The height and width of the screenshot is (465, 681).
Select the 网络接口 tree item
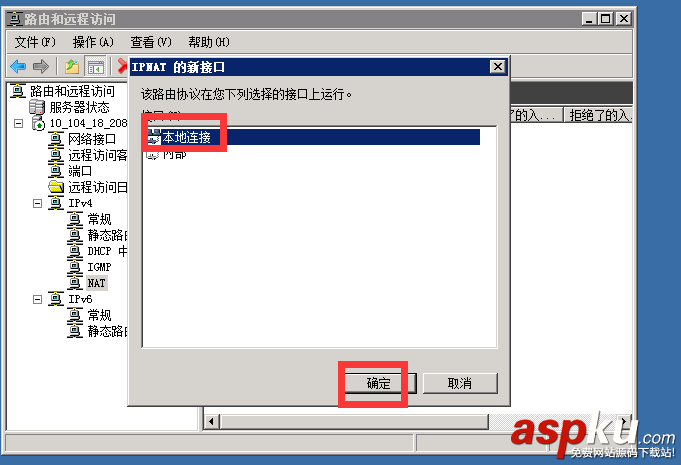pos(92,139)
